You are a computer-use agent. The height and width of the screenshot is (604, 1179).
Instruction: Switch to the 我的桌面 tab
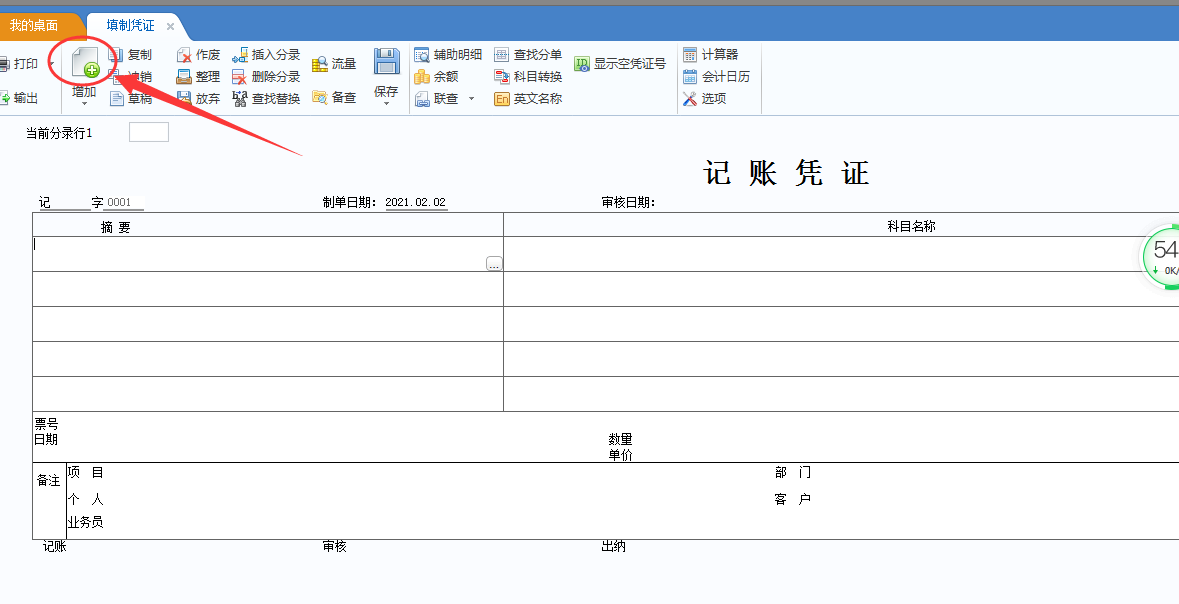(34, 26)
